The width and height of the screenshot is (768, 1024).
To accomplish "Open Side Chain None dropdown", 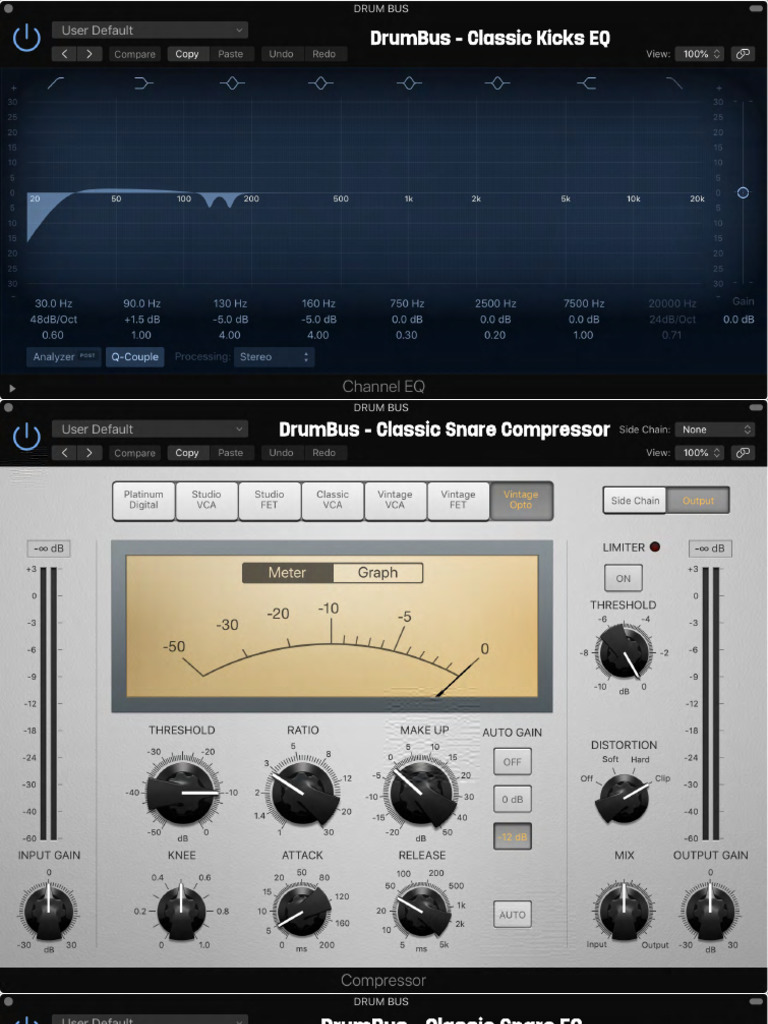I will [x=714, y=429].
